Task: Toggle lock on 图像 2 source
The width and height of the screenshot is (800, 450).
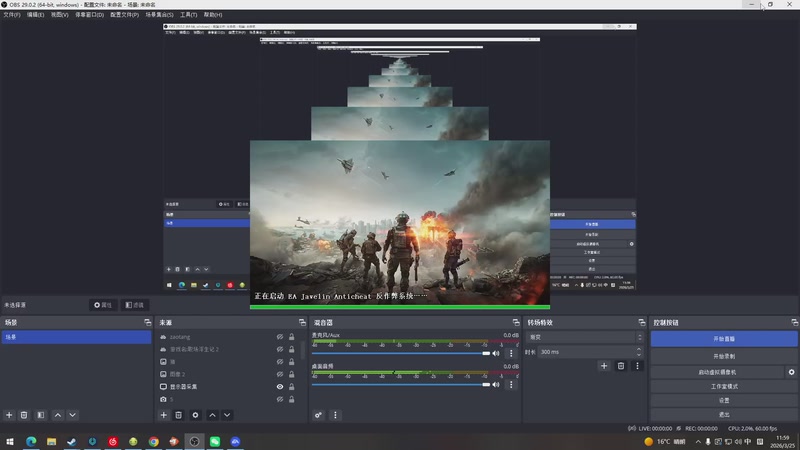Action: pos(291,374)
